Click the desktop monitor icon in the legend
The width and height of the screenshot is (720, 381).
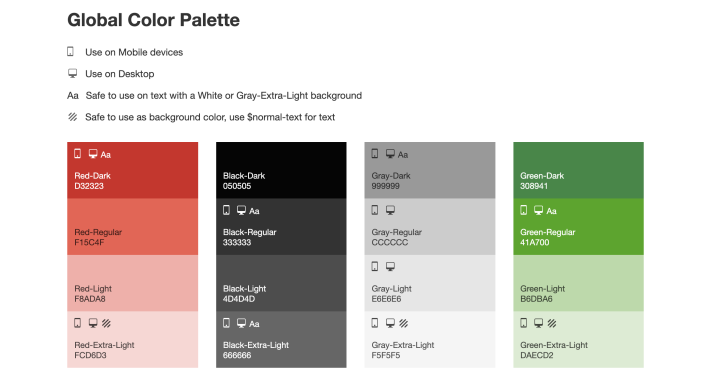point(73,73)
